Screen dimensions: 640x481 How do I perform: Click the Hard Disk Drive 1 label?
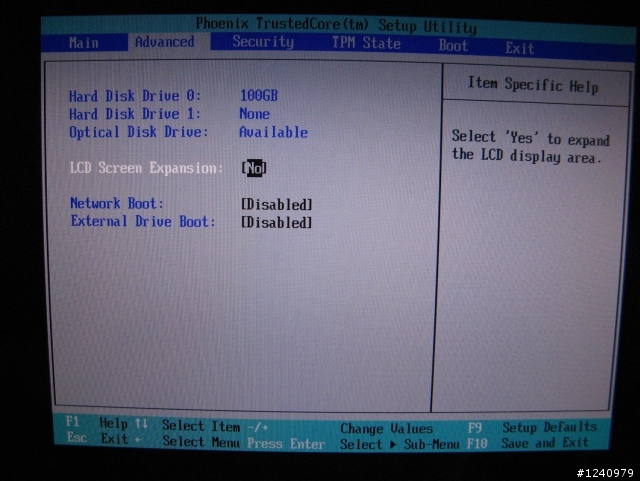pos(135,114)
